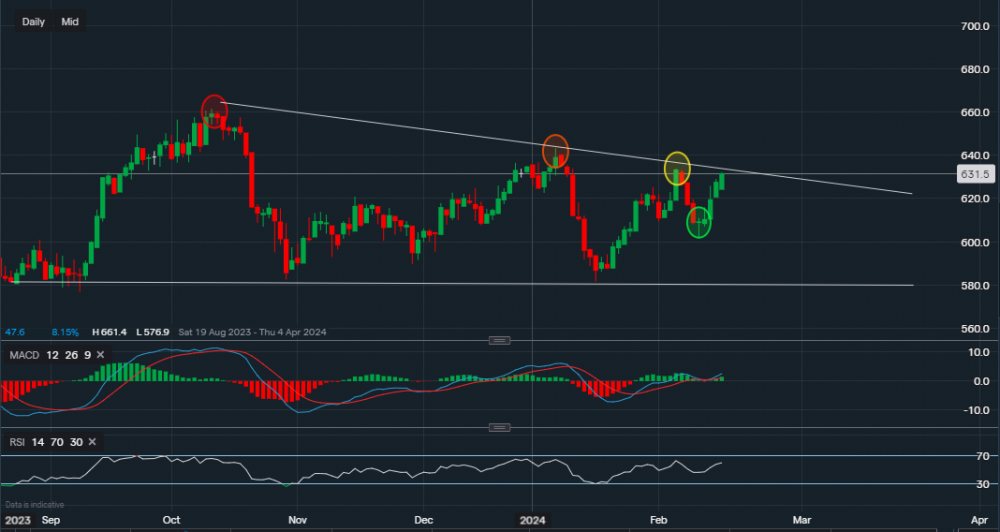Screen dimensions: 1000x532
Task: Click the Mar label on time axis
Action: click(801, 521)
